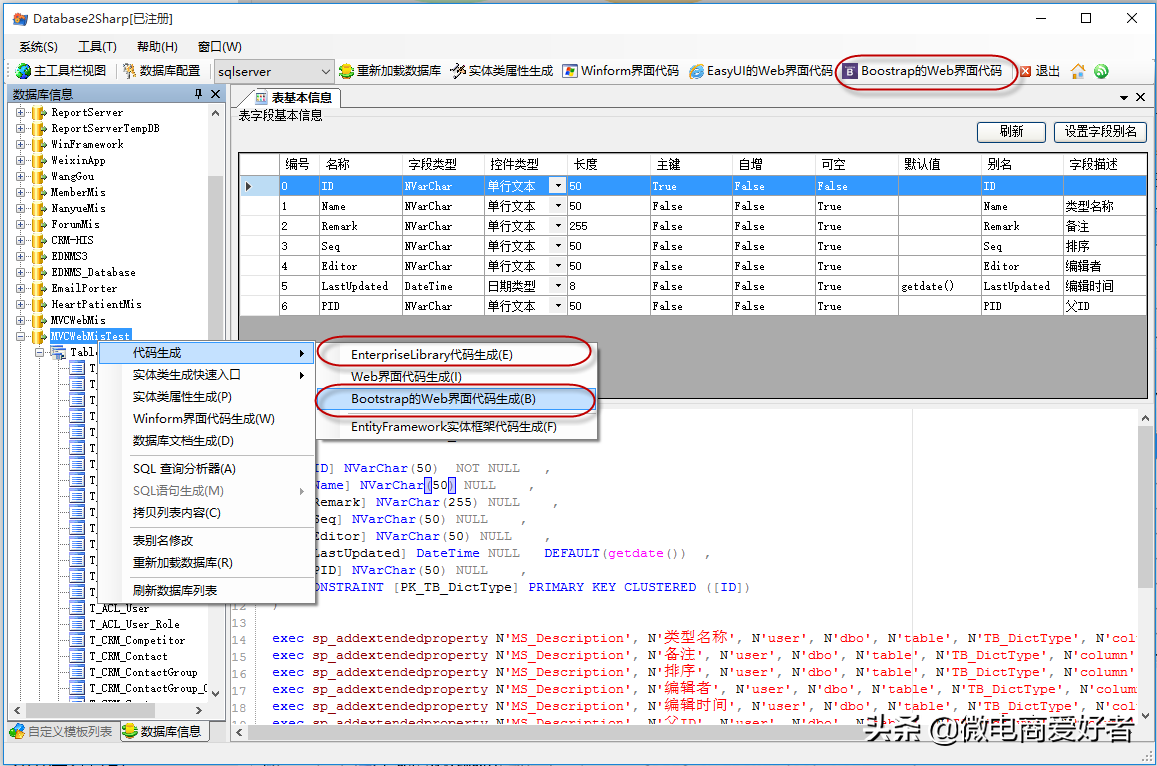Screen dimensions: 1157x766
Task: Open control type dropdown for ID row
Action: [x=558, y=186]
